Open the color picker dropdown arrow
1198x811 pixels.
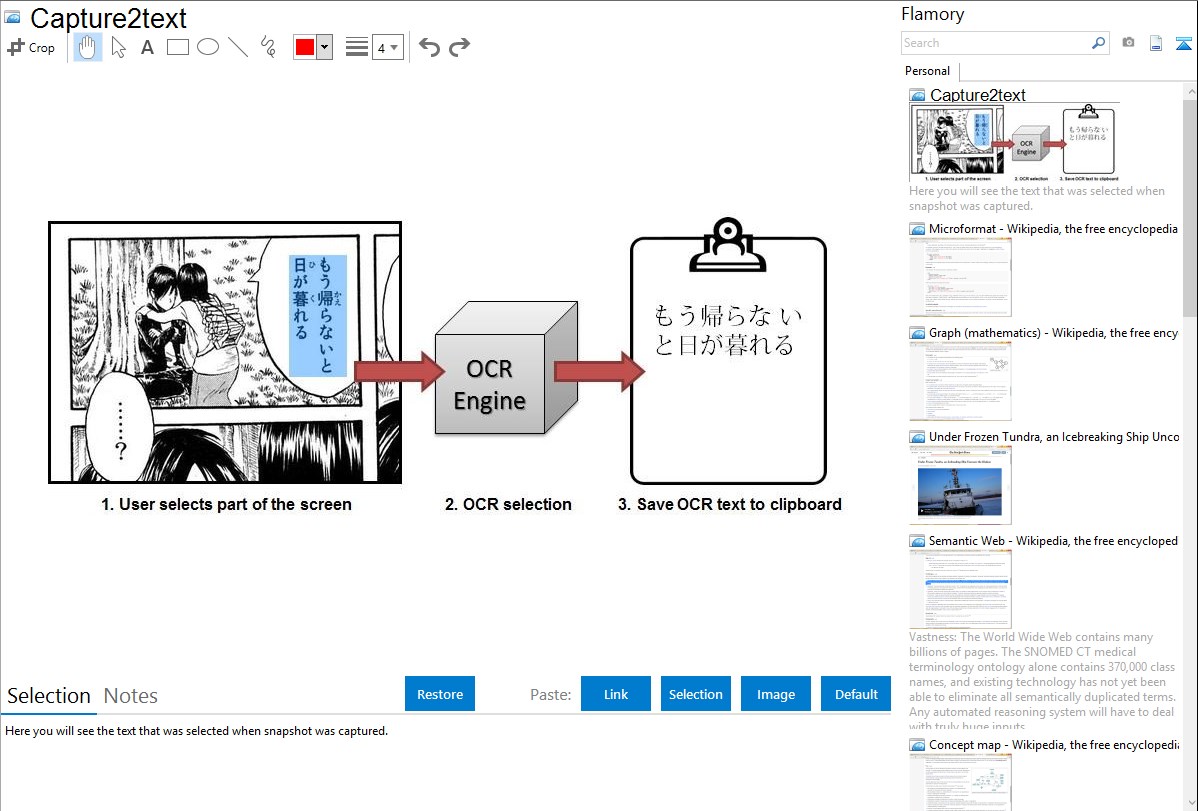(x=325, y=47)
